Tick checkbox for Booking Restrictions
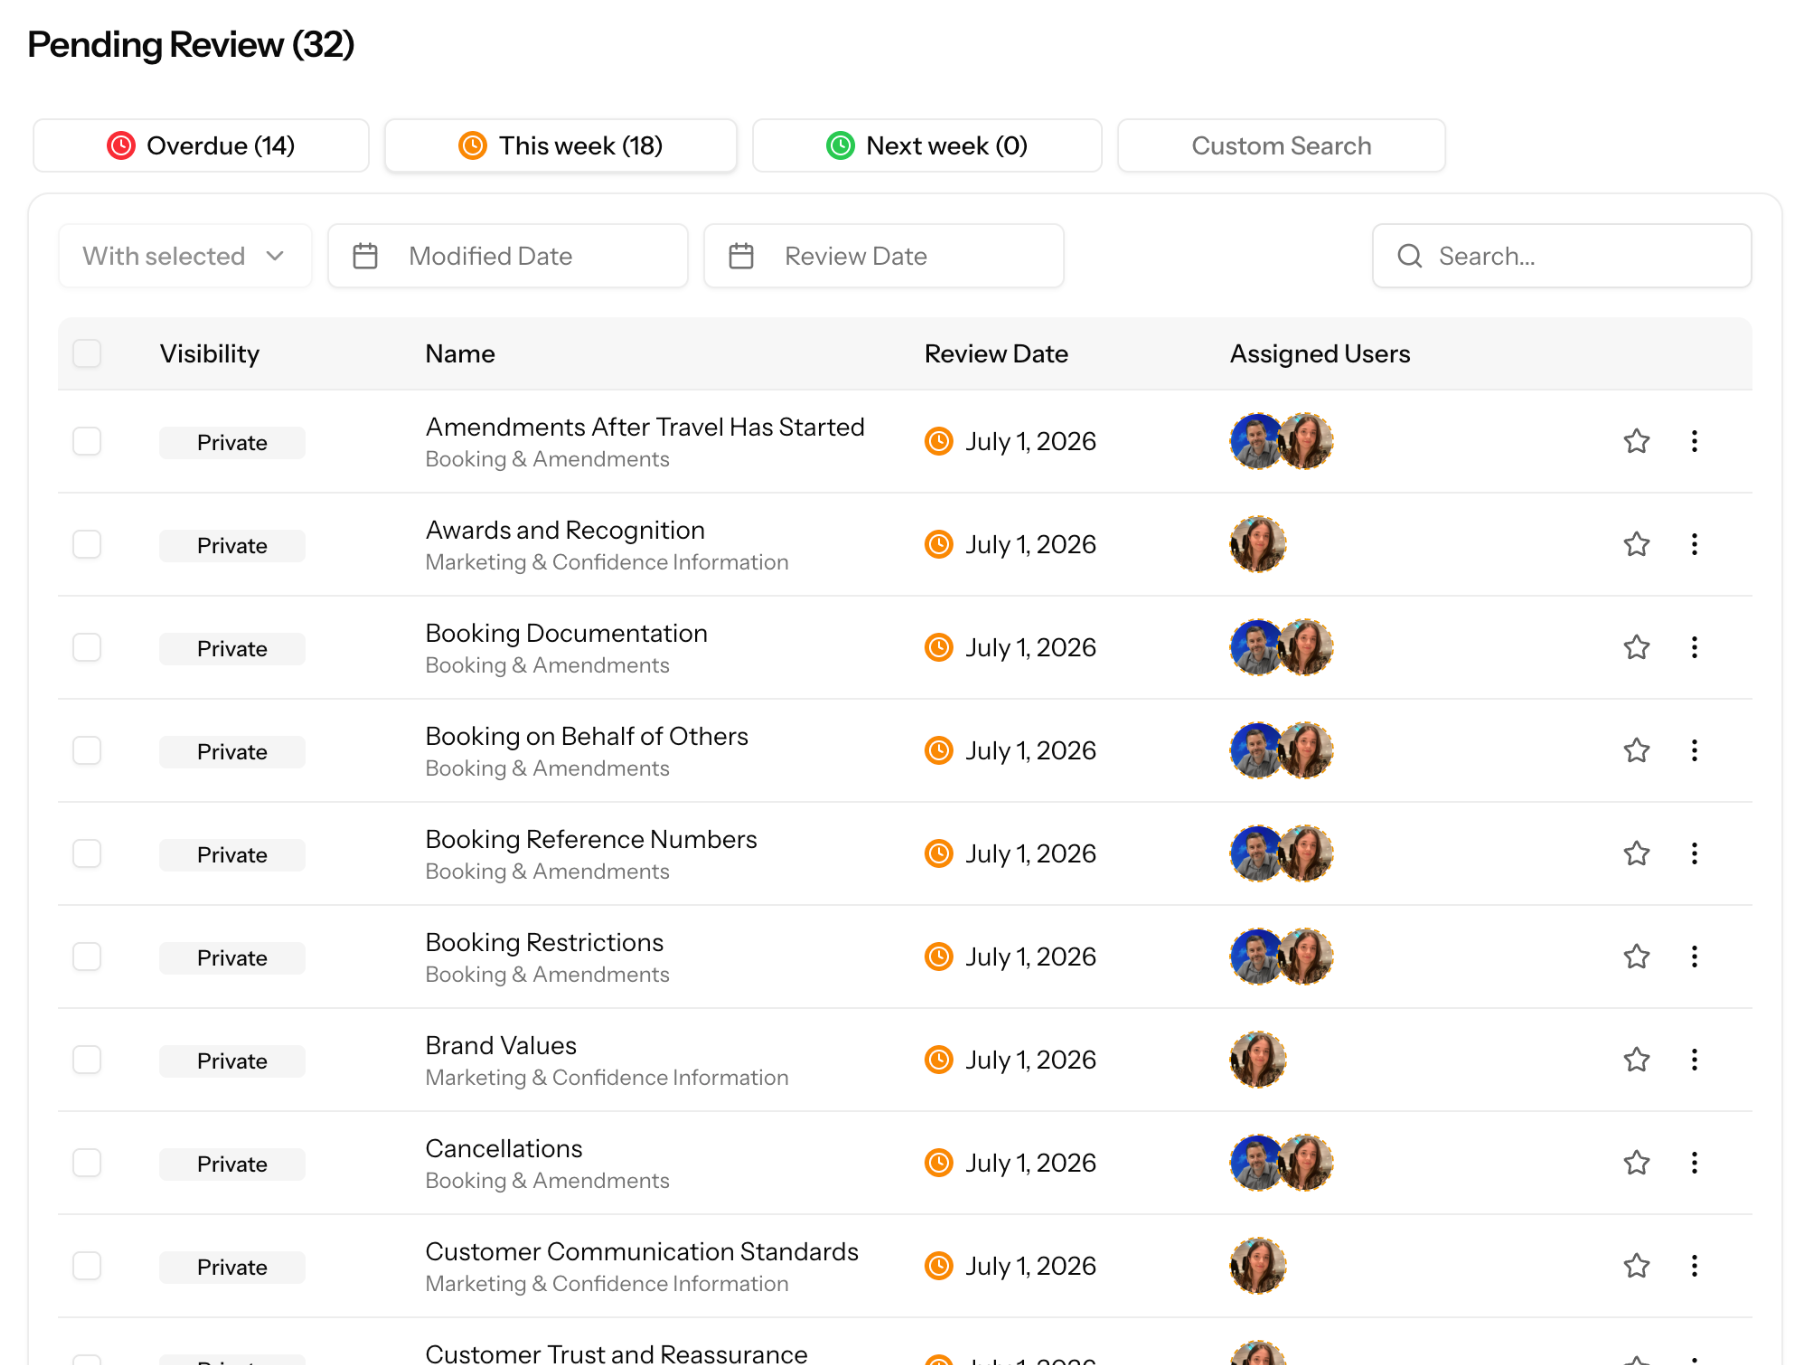The height and width of the screenshot is (1365, 1818). tap(87, 957)
